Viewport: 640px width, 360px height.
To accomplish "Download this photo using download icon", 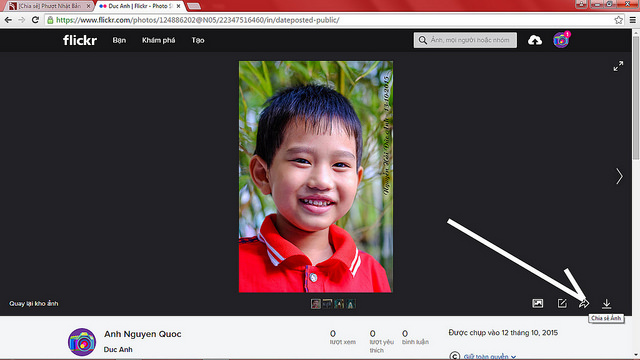I will (607, 303).
